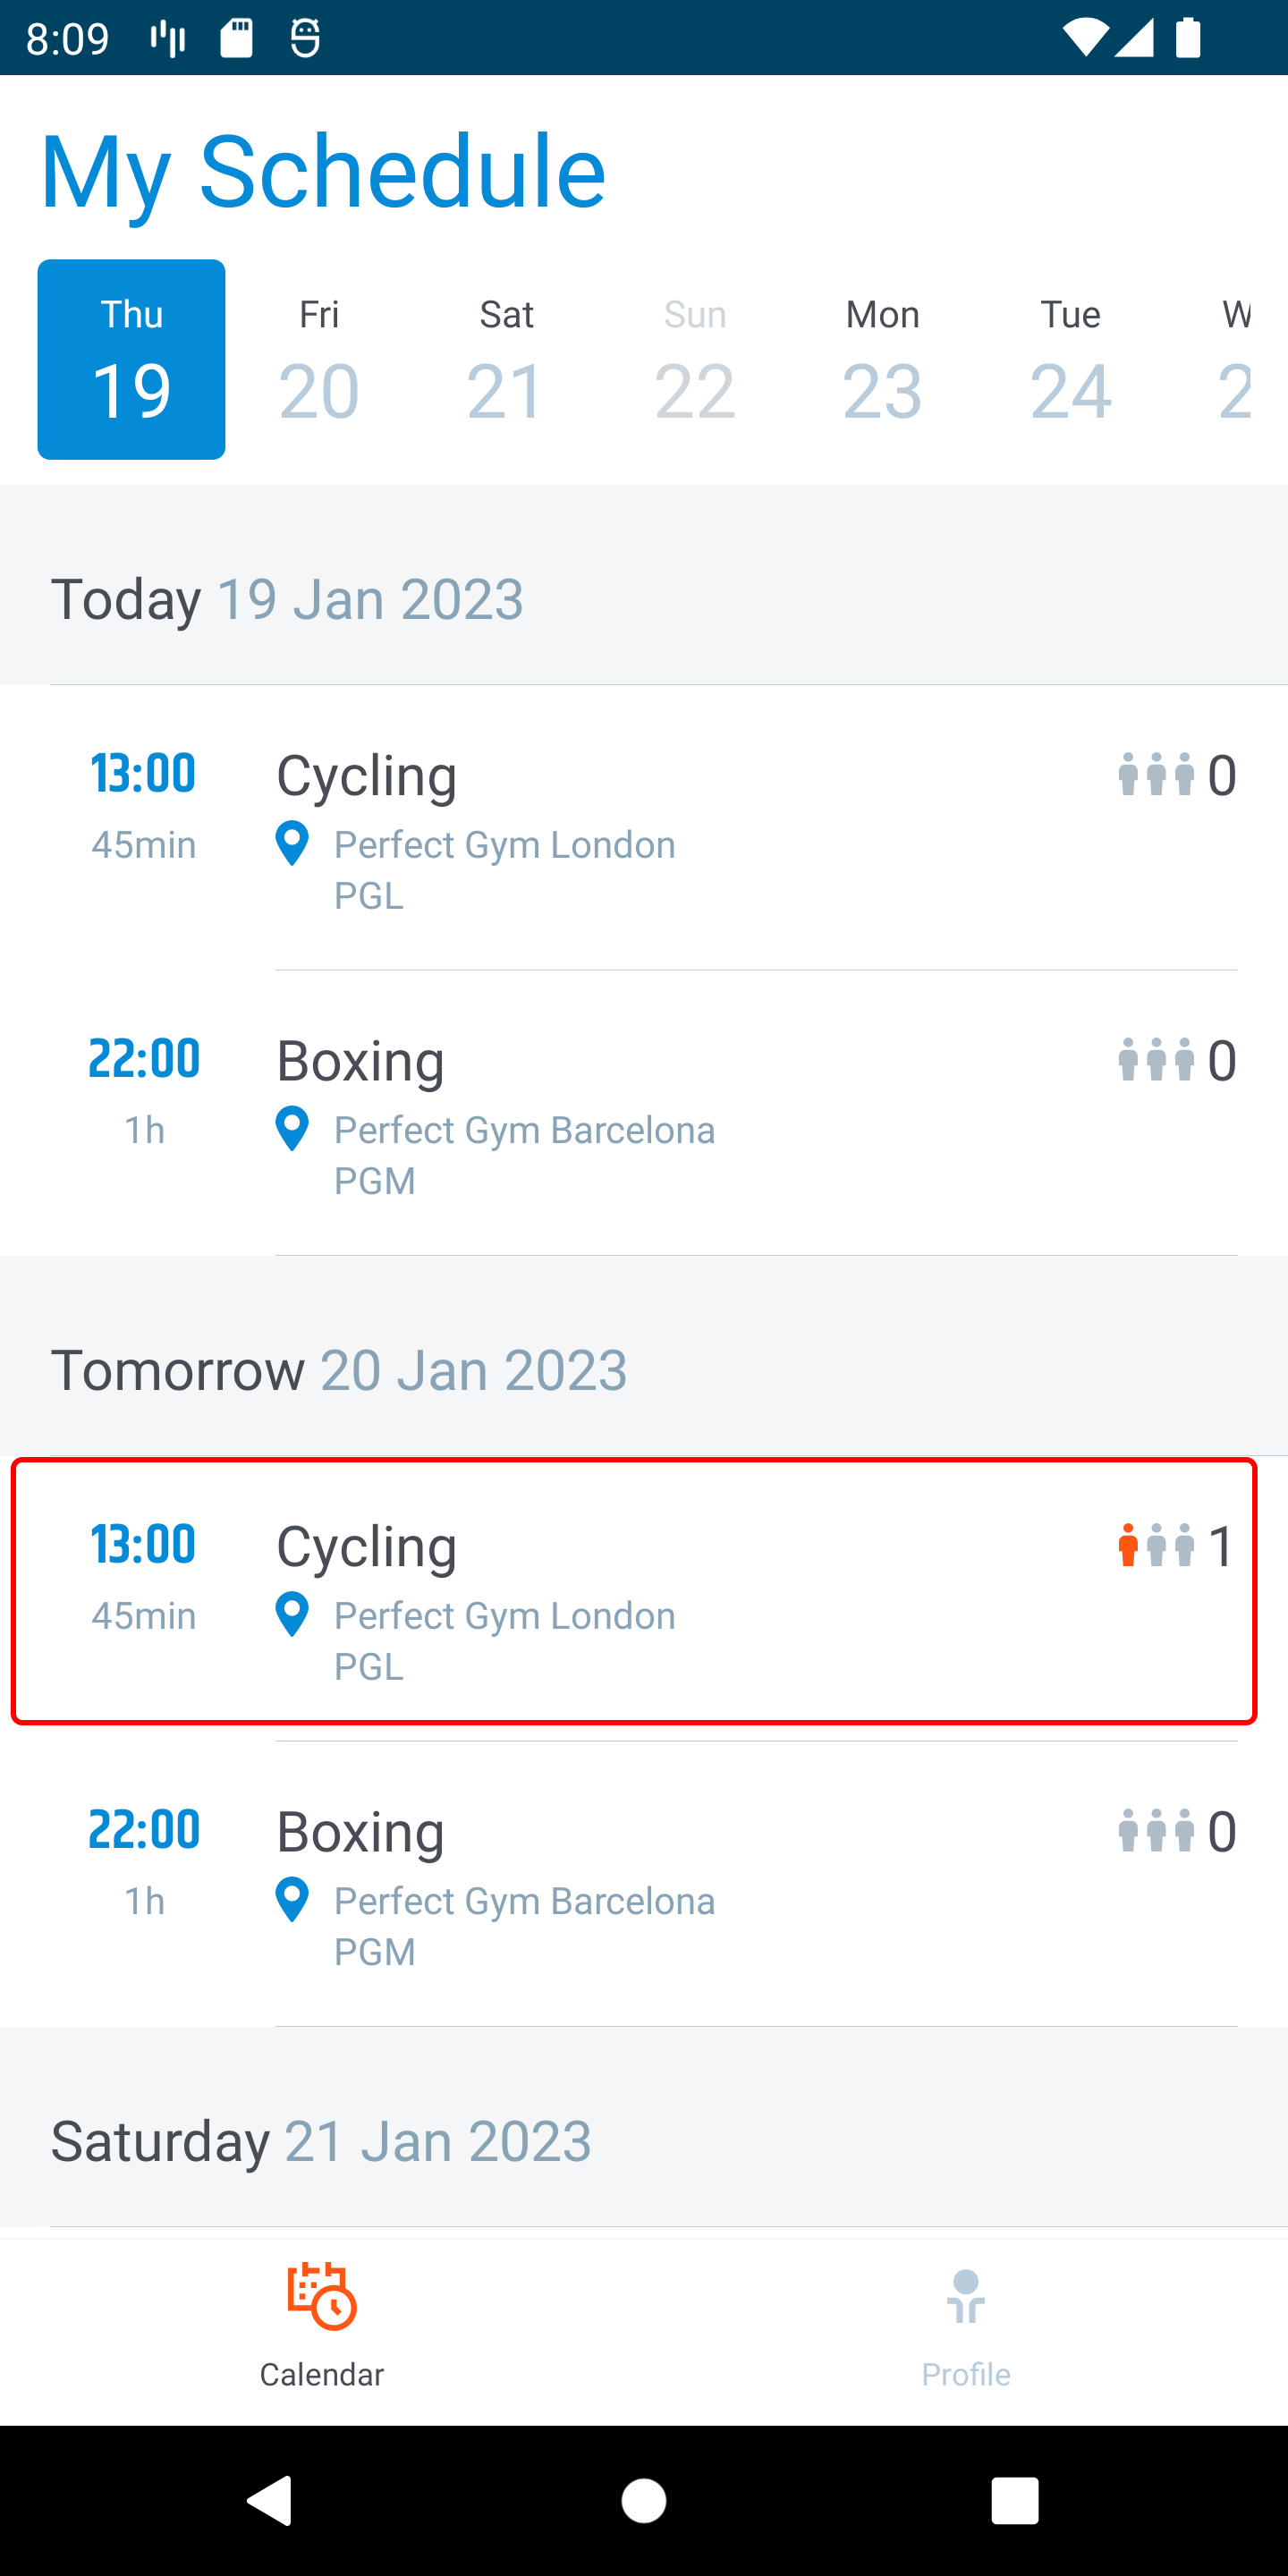Tap attendee icons on tomorrow's Cycling class
Viewport: 1288px width, 2576px height.
coord(1156,1545)
